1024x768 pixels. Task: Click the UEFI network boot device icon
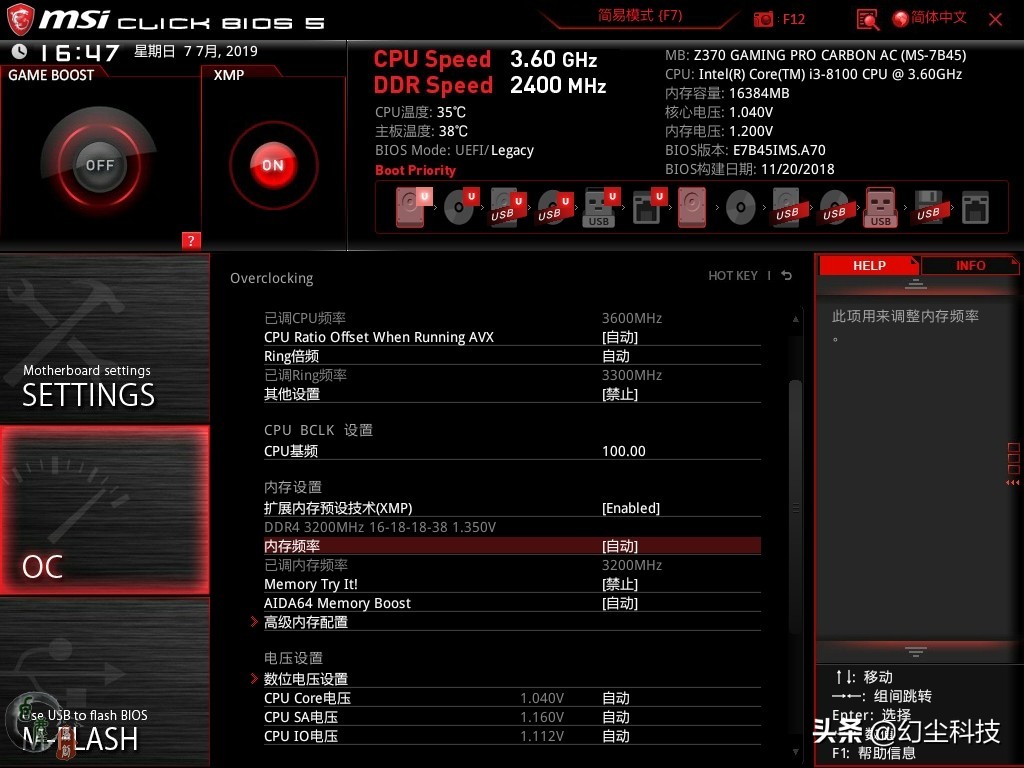648,207
